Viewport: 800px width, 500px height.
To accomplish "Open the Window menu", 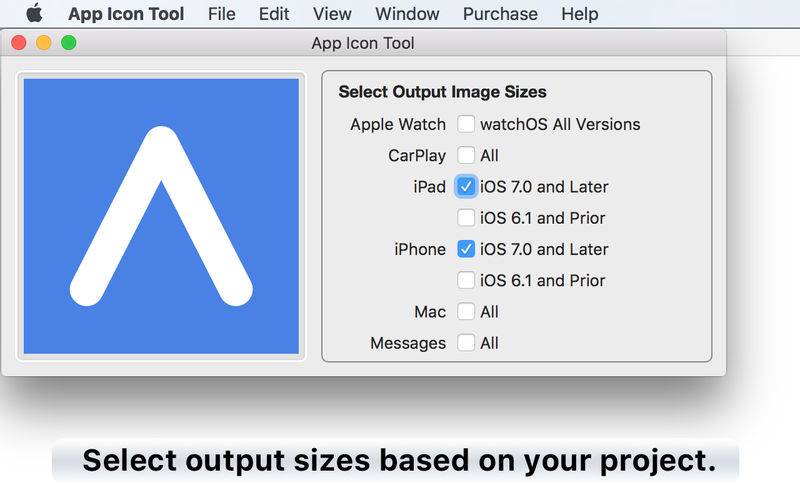I will point(407,14).
